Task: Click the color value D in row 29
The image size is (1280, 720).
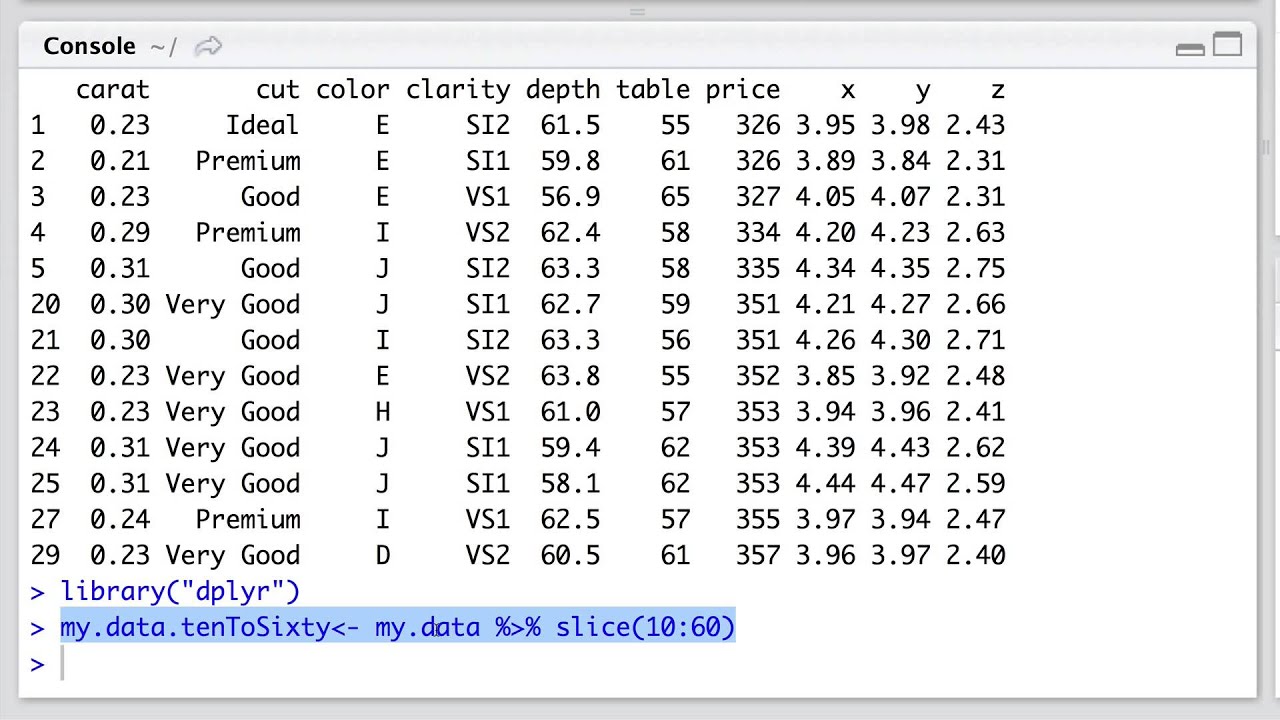Action: (x=382, y=555)
